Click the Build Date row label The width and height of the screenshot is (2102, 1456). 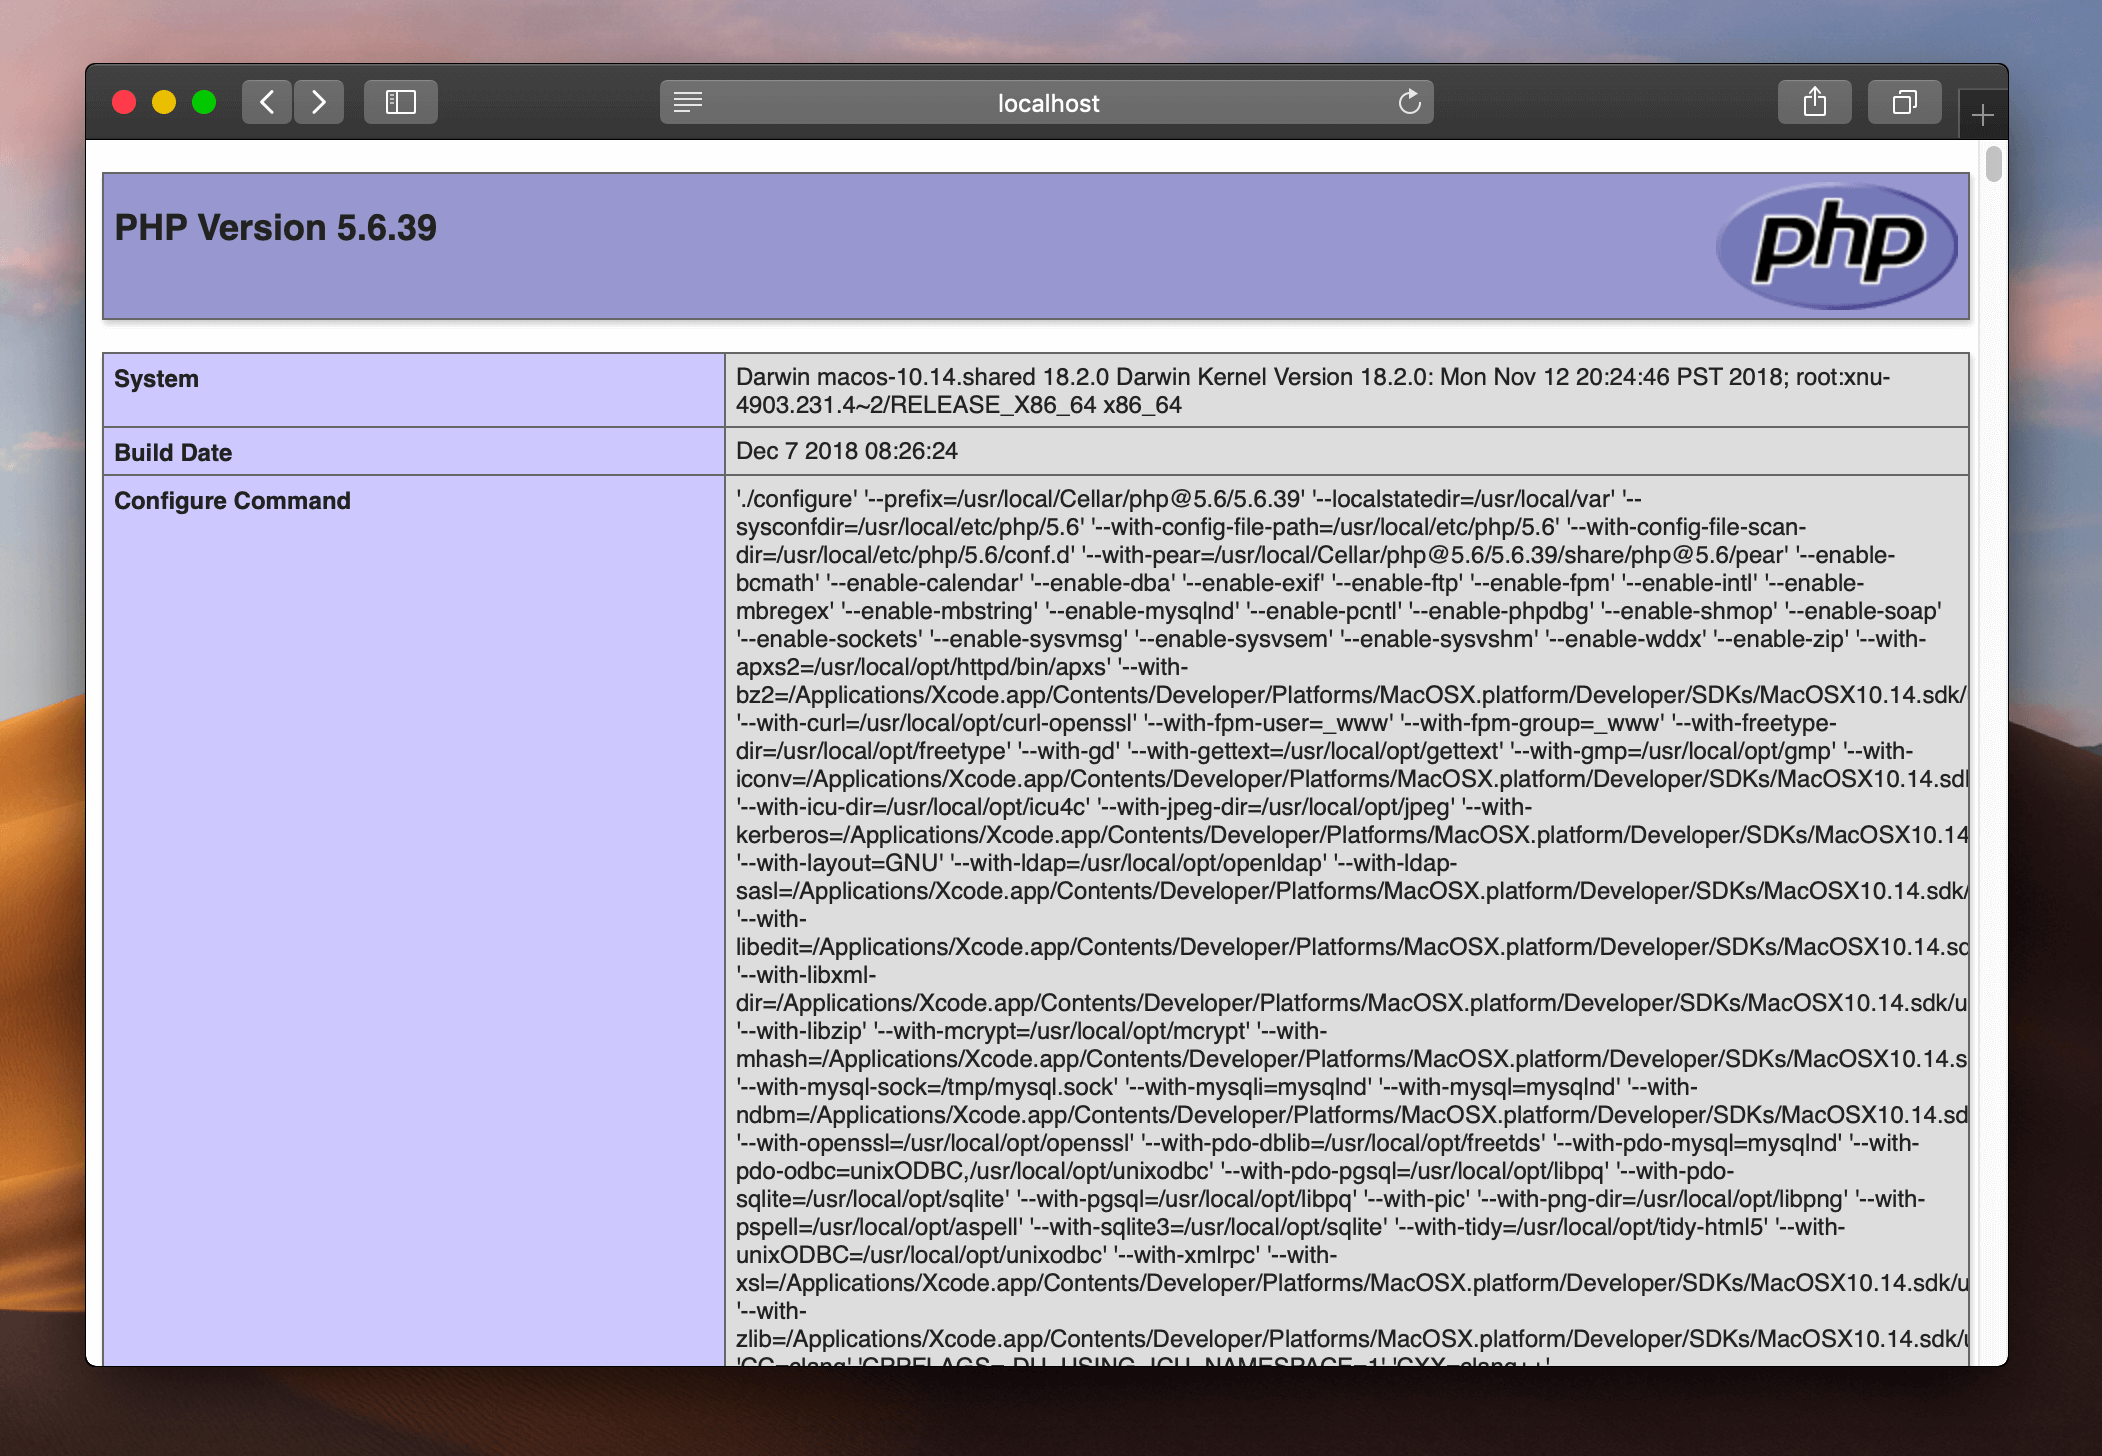click(173, 453)
